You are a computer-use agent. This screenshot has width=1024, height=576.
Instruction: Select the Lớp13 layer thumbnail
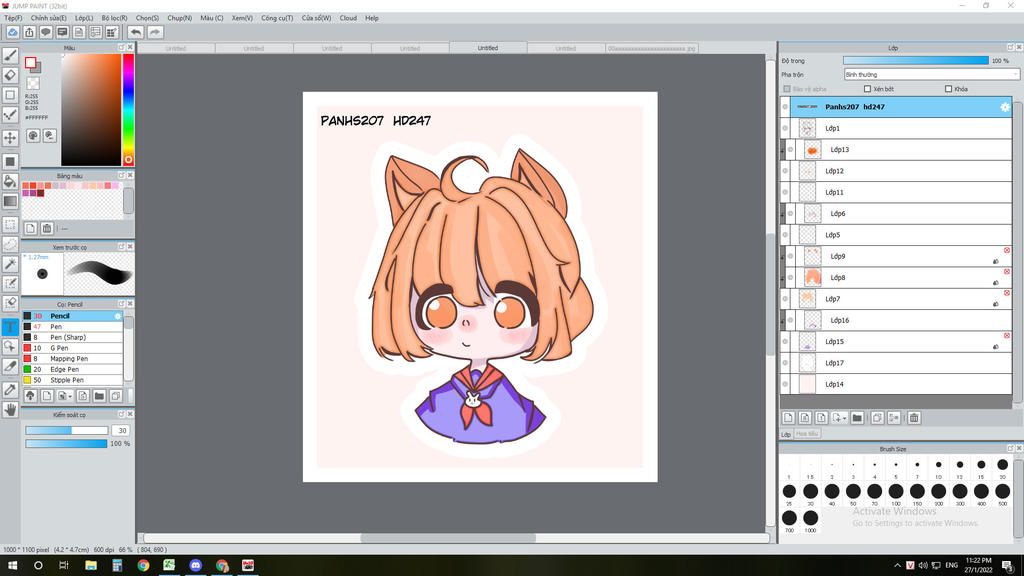pyautogui.click(x=812, y=150)
